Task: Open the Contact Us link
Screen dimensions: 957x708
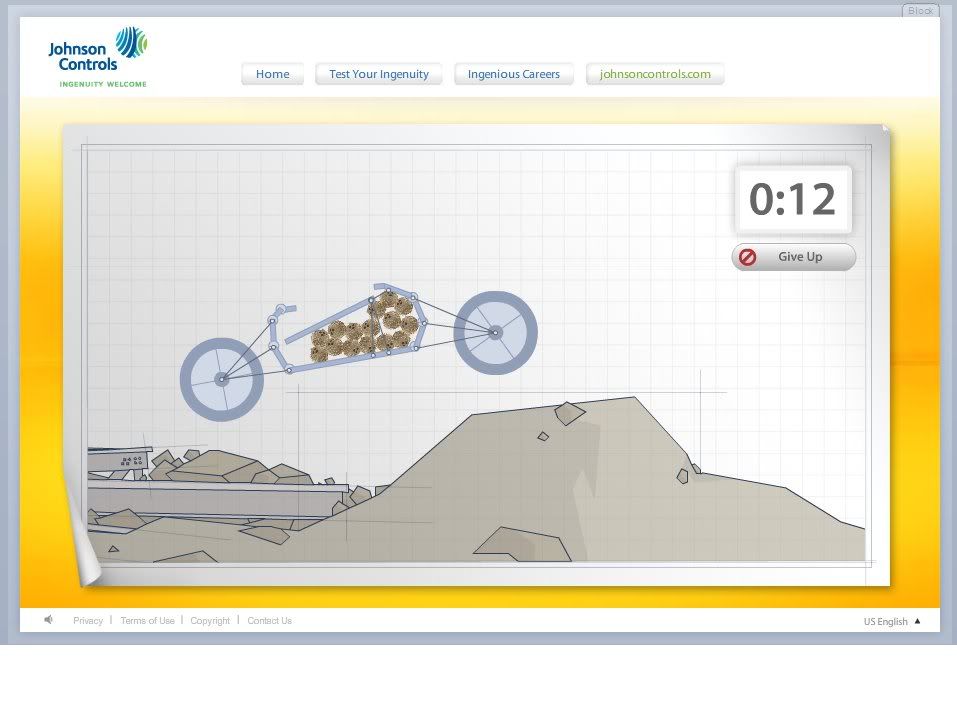Action: 269,621
